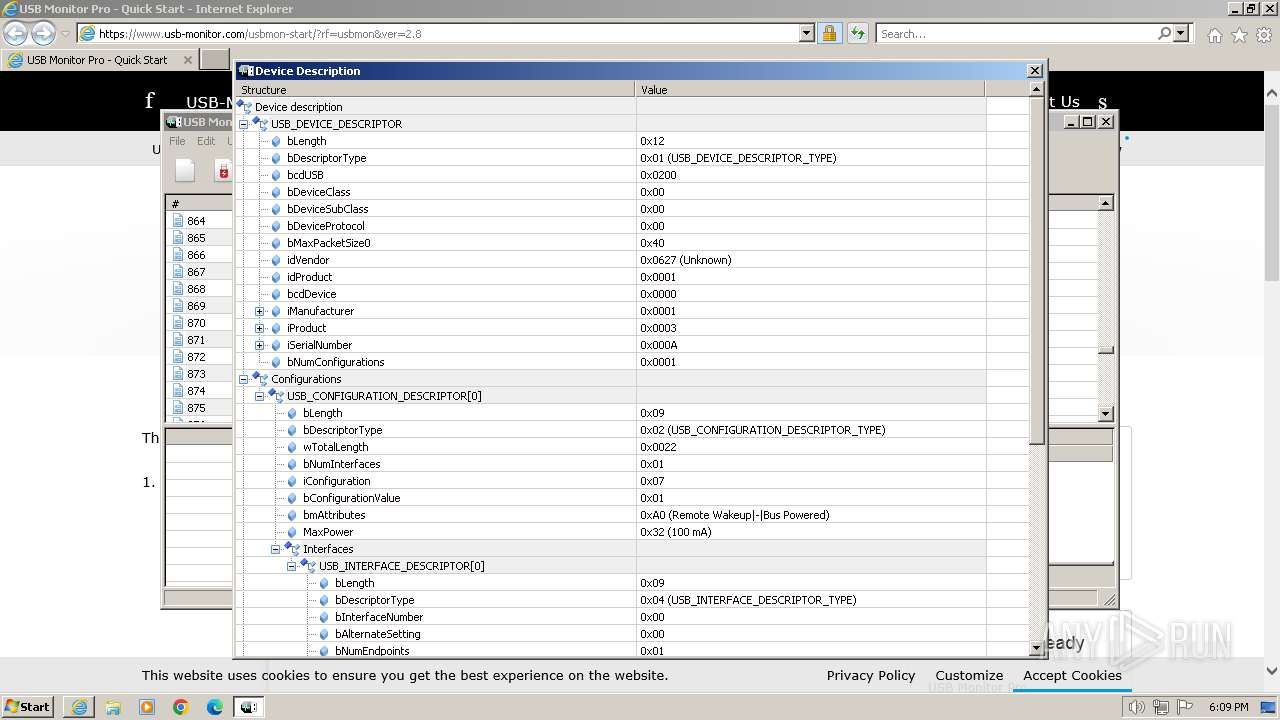Accept Cookies on the website
The width and height of the screenshot is (1280, 720).
1072,675
